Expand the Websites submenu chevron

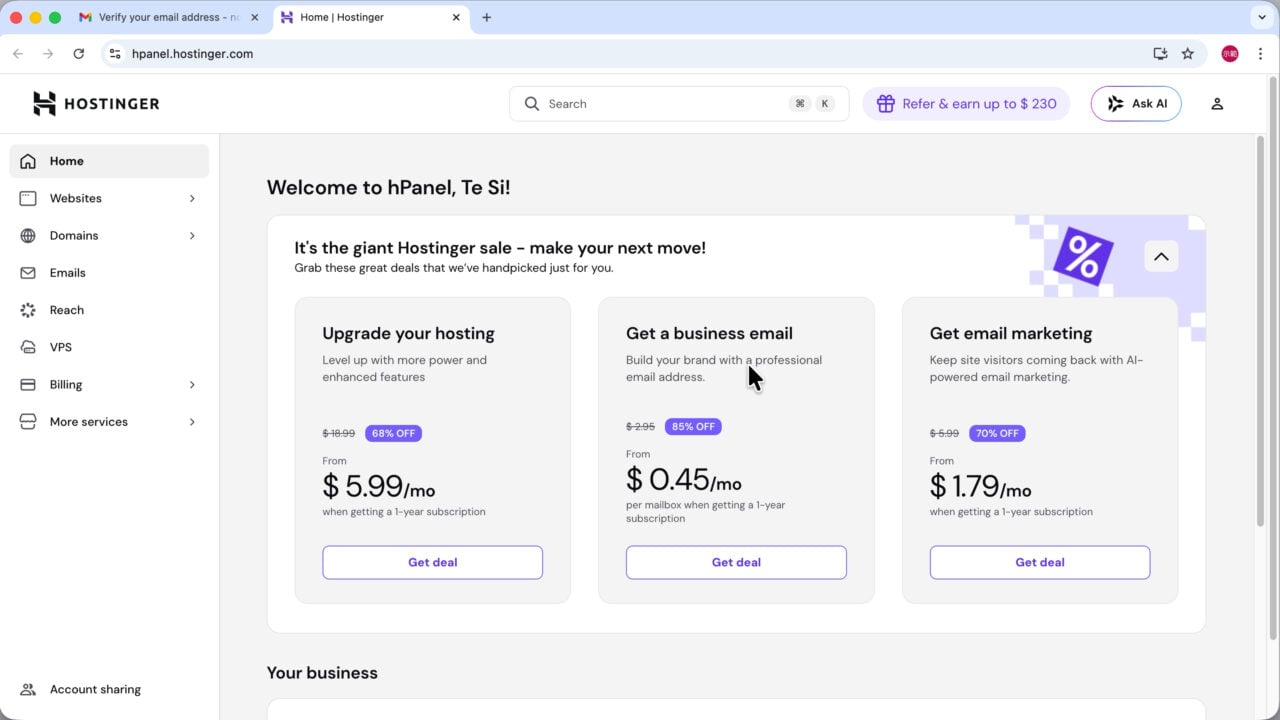[x=192, y=198]
